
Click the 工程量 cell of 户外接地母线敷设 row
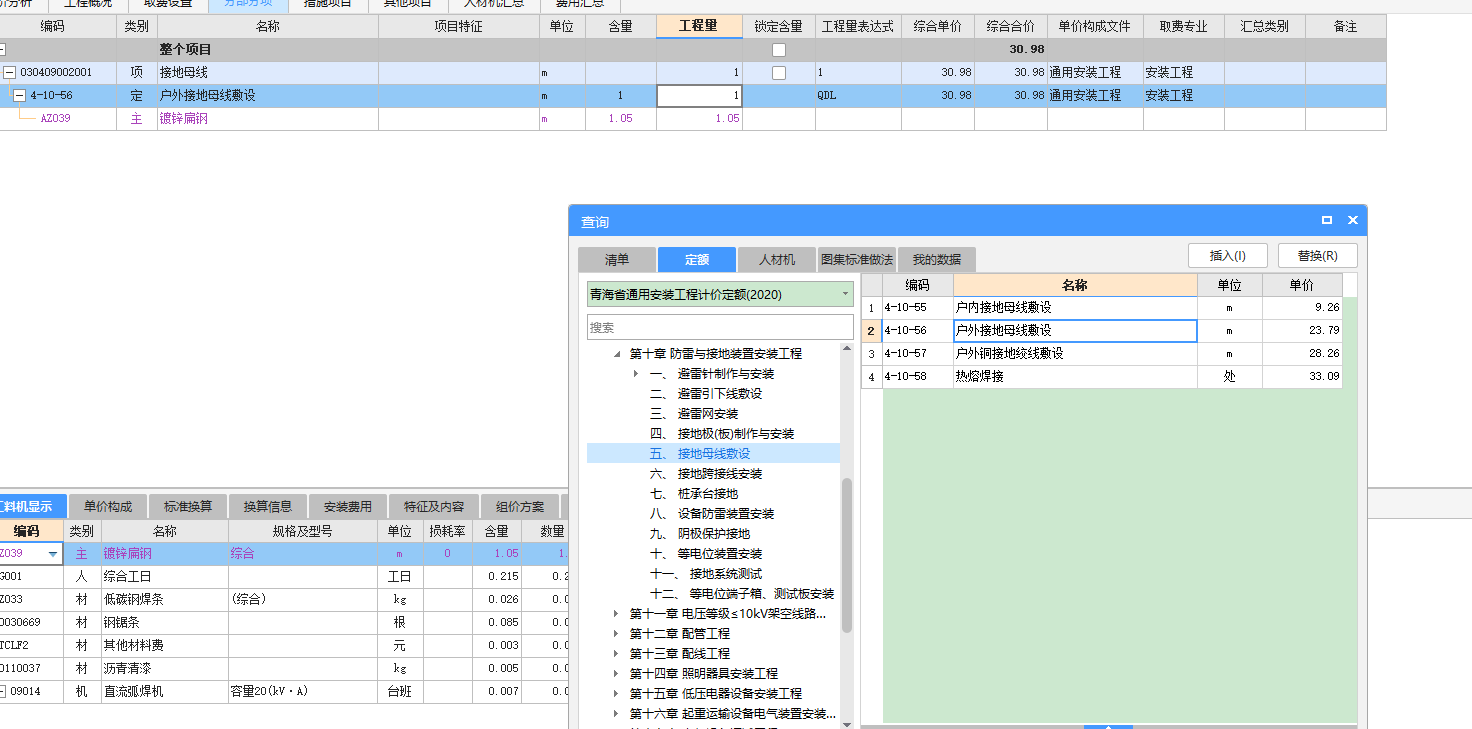coord(699,96)
